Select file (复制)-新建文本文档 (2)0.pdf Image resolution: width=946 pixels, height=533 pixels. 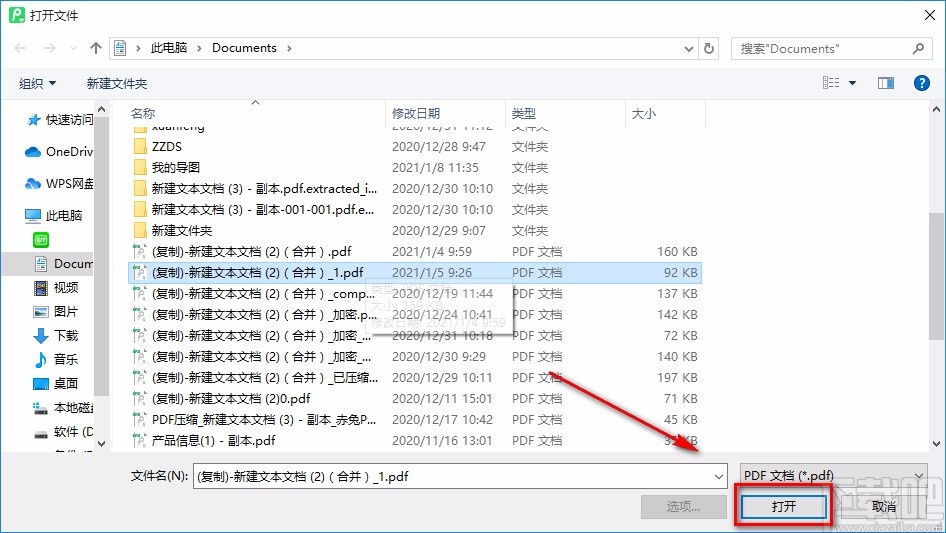coord(415,399)
